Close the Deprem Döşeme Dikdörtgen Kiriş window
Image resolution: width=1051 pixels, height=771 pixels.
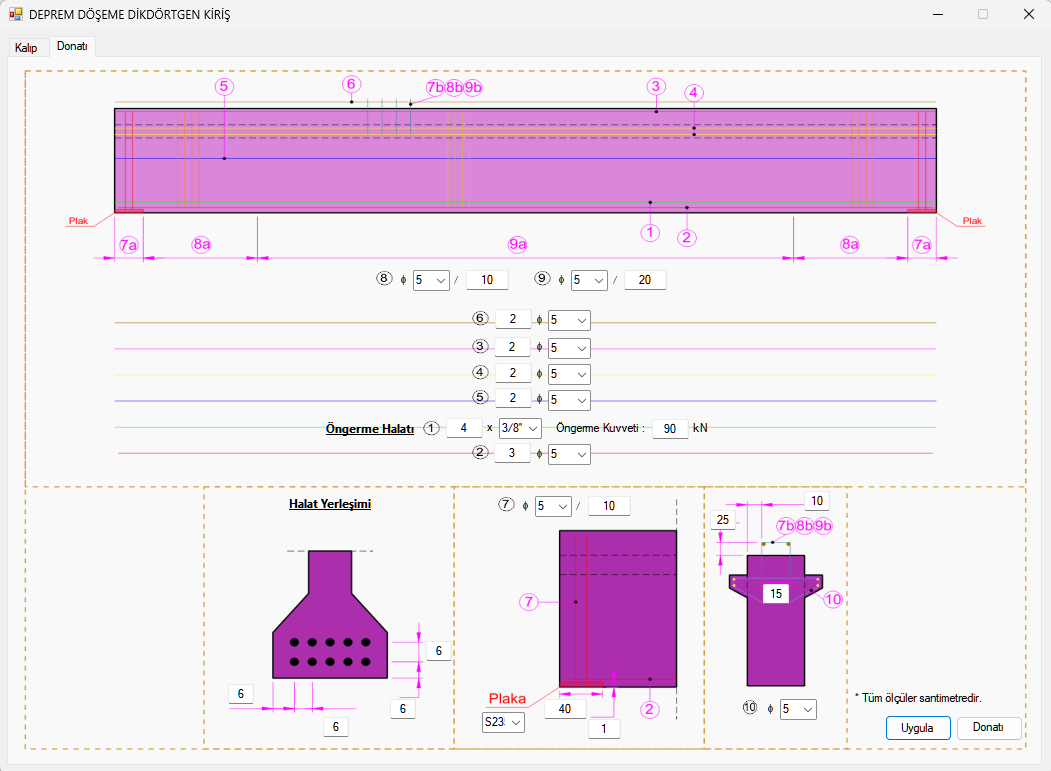pyautogui.click(x=1027, y=15)
